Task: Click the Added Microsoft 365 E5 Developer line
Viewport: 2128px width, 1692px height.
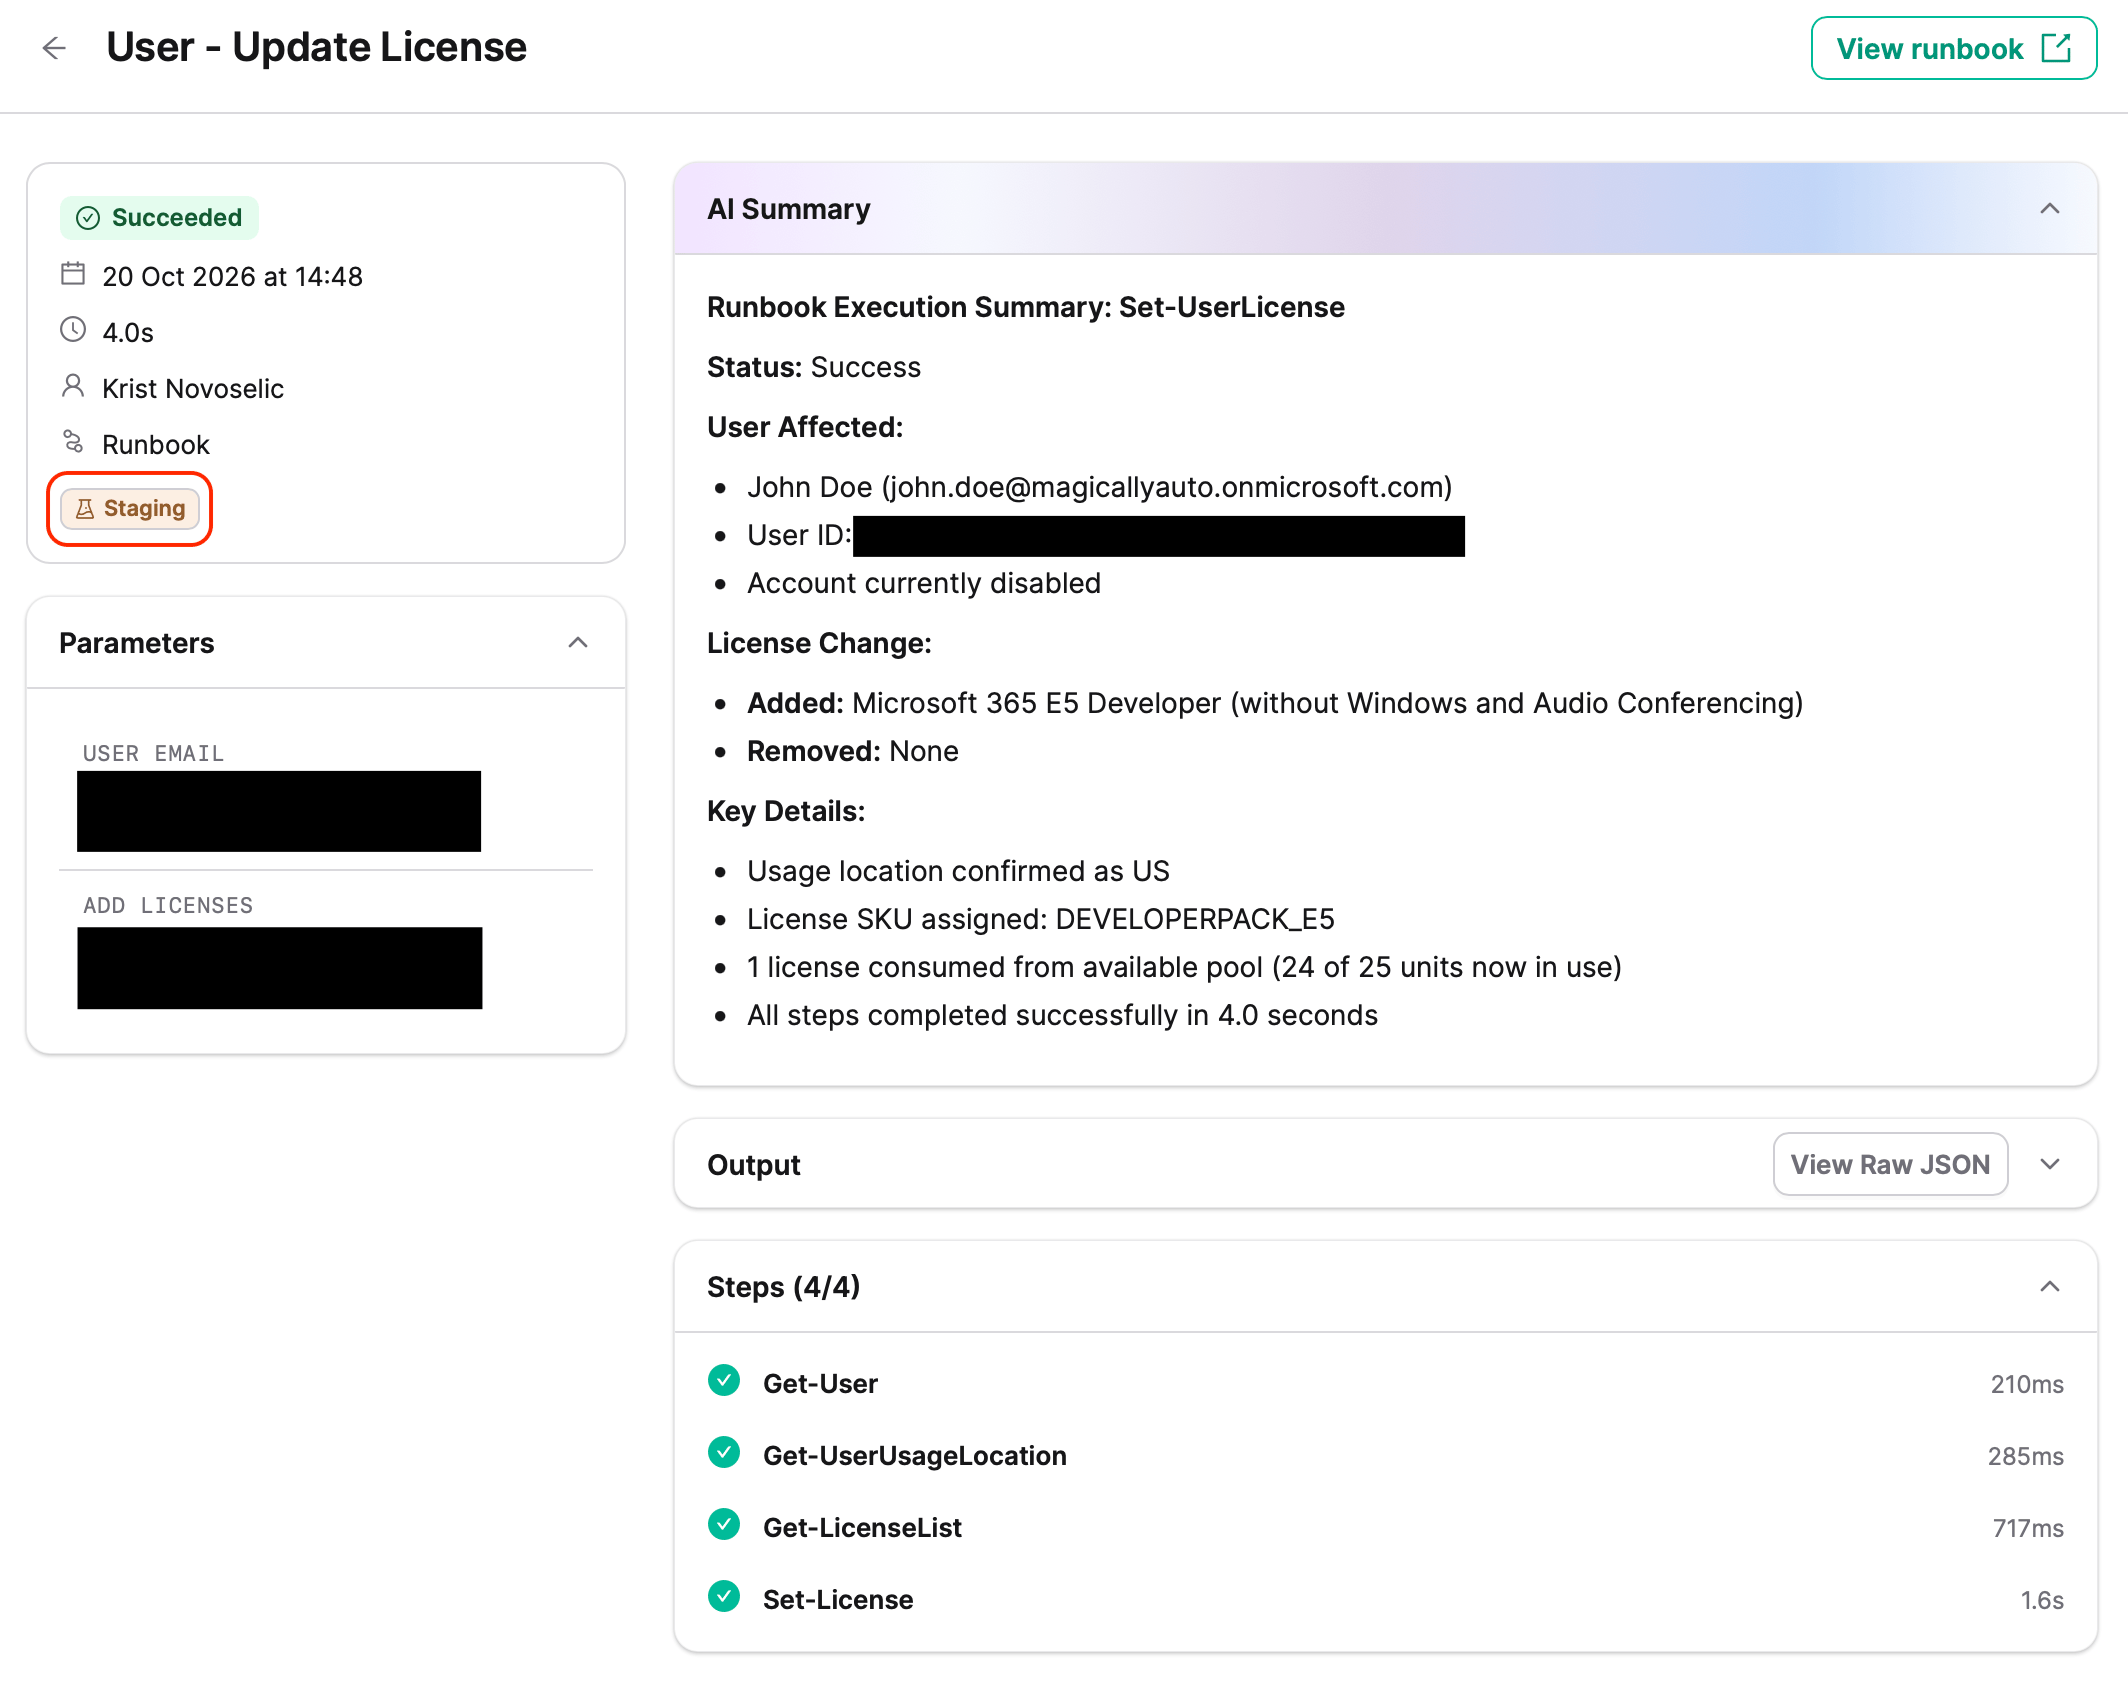Action: (x=1275, y=703)
